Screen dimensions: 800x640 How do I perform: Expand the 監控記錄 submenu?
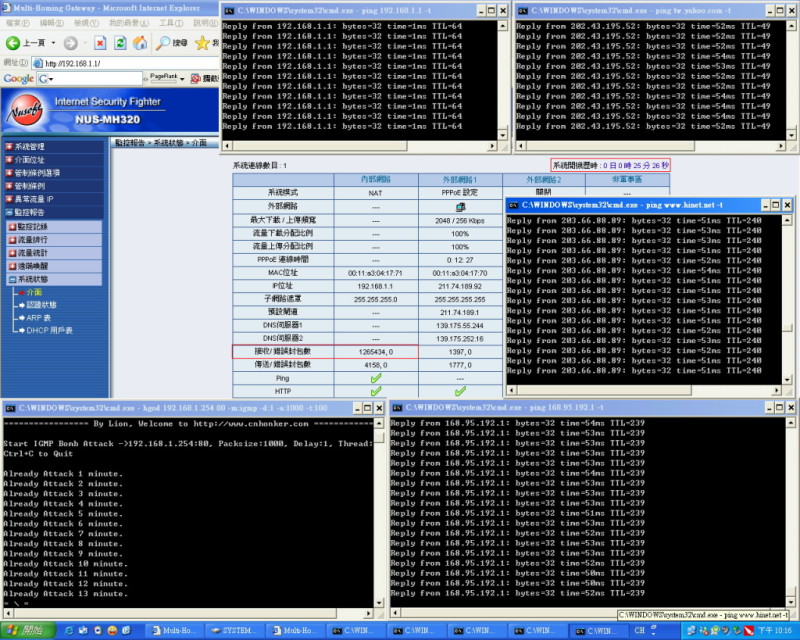click(x=12, y=227)
